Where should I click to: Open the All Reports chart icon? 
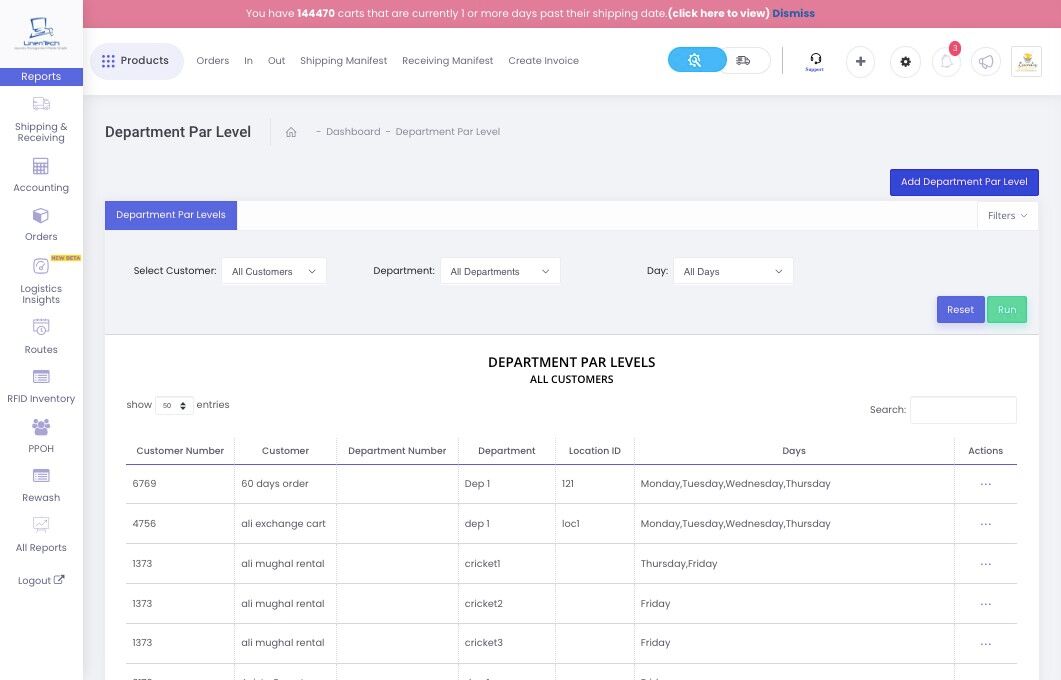41,525
